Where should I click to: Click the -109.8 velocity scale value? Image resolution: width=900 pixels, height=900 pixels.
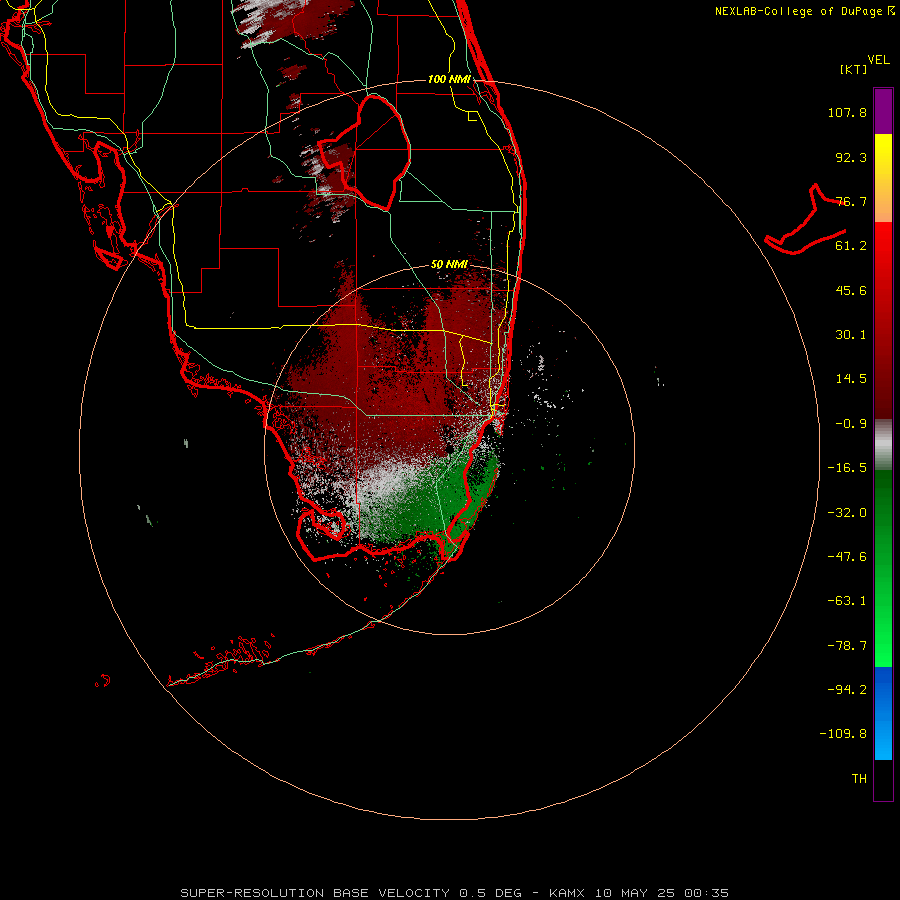coord(843,734)
